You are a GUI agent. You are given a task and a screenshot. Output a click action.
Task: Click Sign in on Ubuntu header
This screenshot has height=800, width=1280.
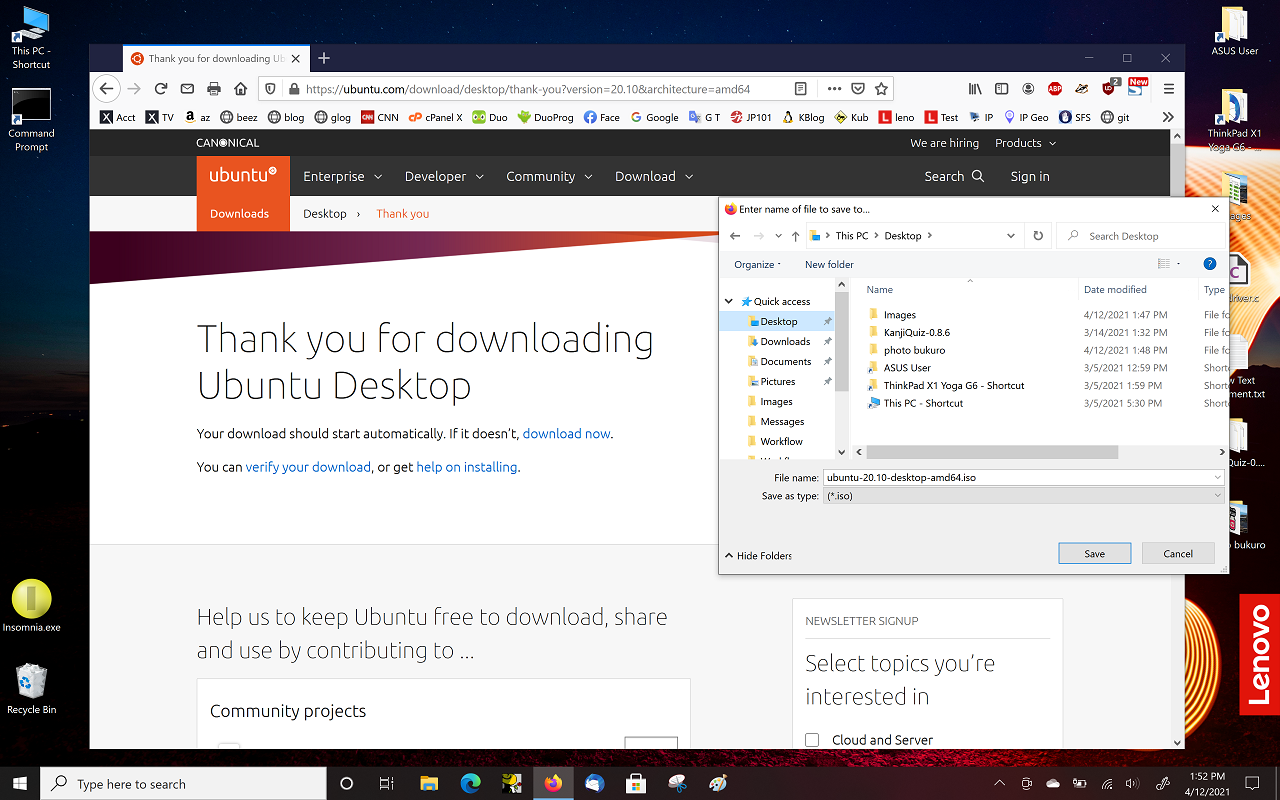click(x=1030, y=176)
